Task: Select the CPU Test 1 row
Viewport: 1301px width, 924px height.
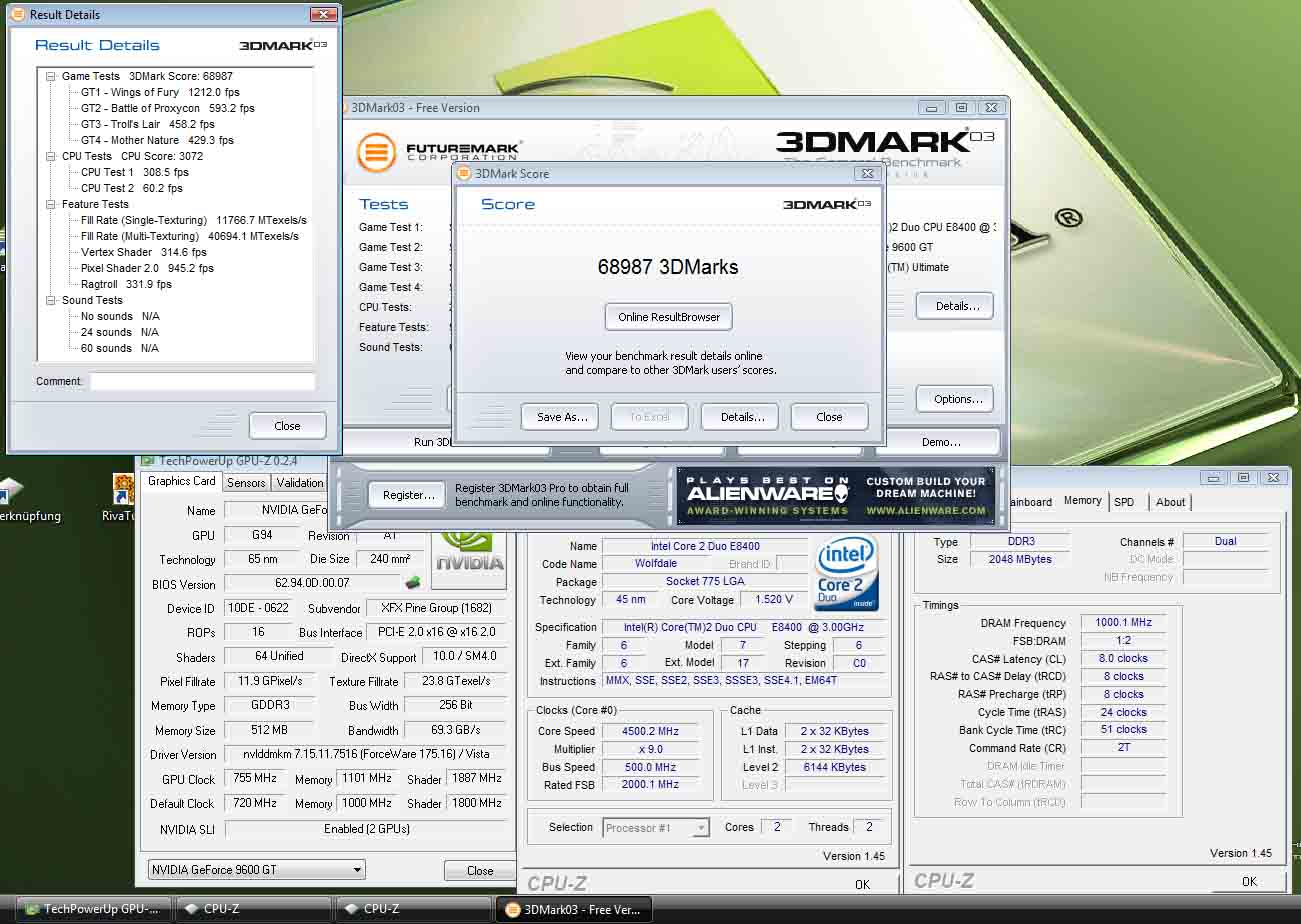Action: tap(135, 172)
